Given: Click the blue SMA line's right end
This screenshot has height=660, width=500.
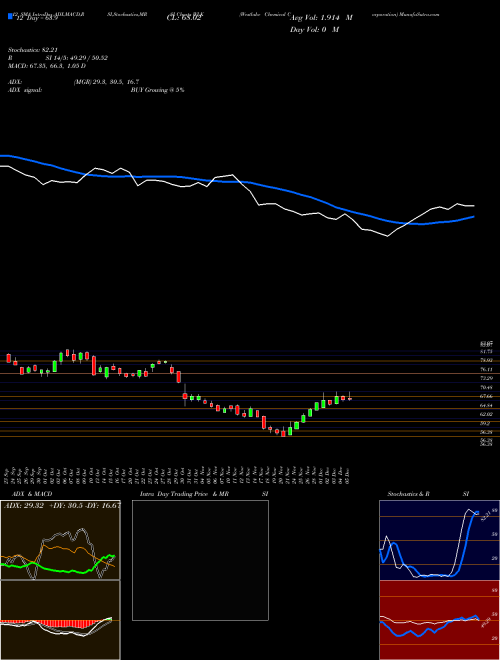Looking at the screenshot, I should coord(473,217).
